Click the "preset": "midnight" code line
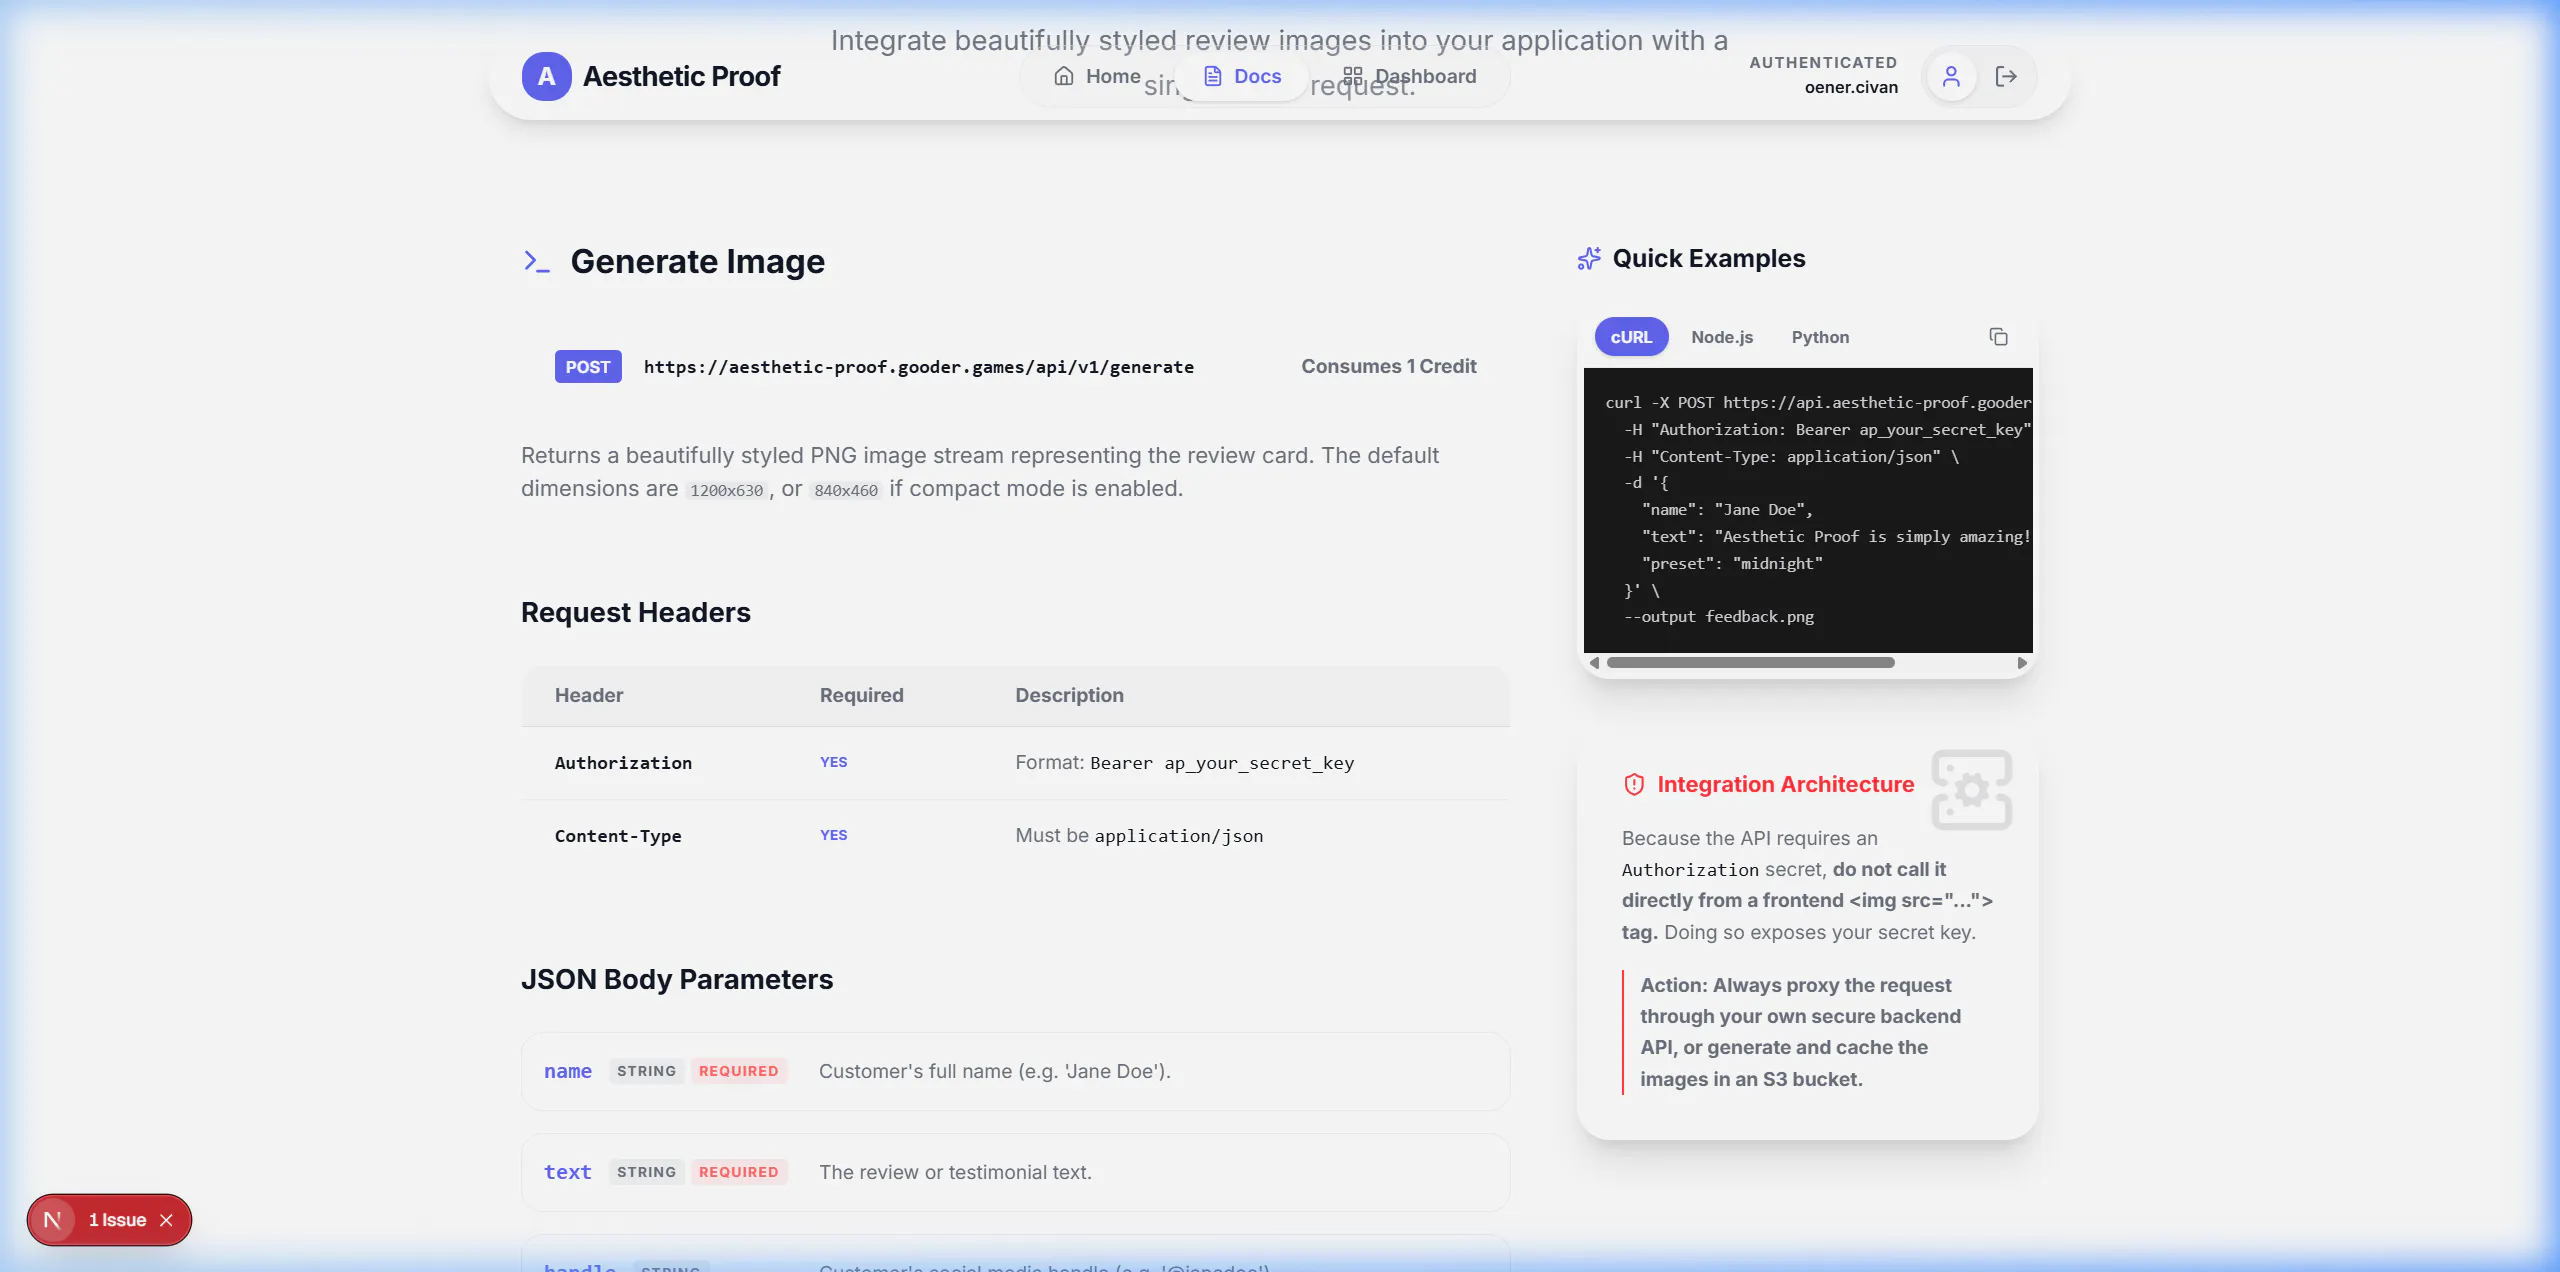Screen dimensions: 2560x1272 pyautogui.click(x=1731, y=564)
